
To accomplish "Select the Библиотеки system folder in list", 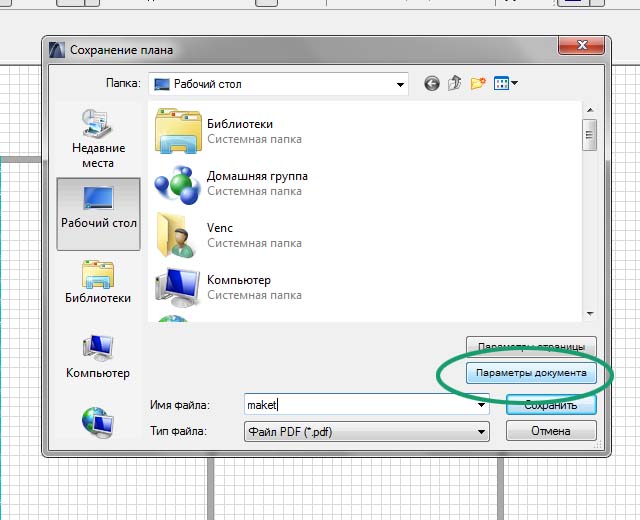I will [x=240, y=131].
